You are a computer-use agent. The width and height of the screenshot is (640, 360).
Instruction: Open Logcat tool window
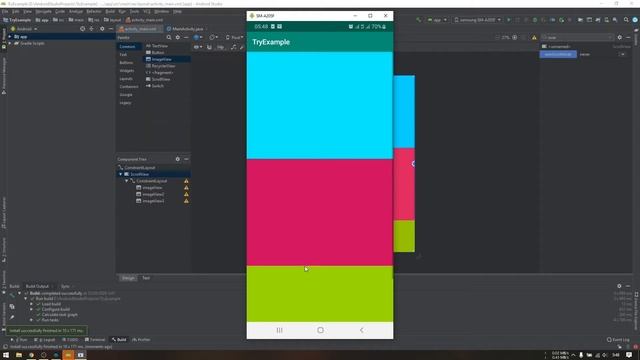(45, 340)
